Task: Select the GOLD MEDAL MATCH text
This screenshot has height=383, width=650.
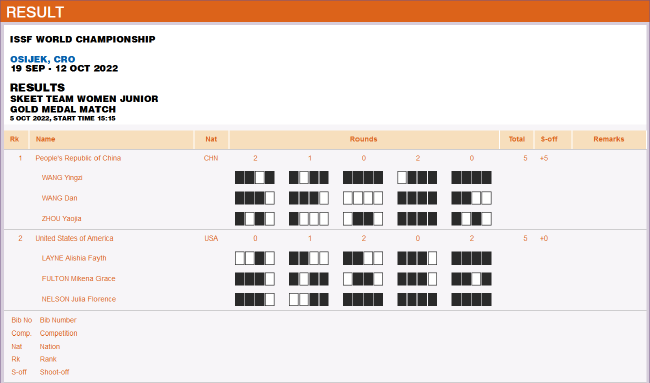Action: click(63, 109)
